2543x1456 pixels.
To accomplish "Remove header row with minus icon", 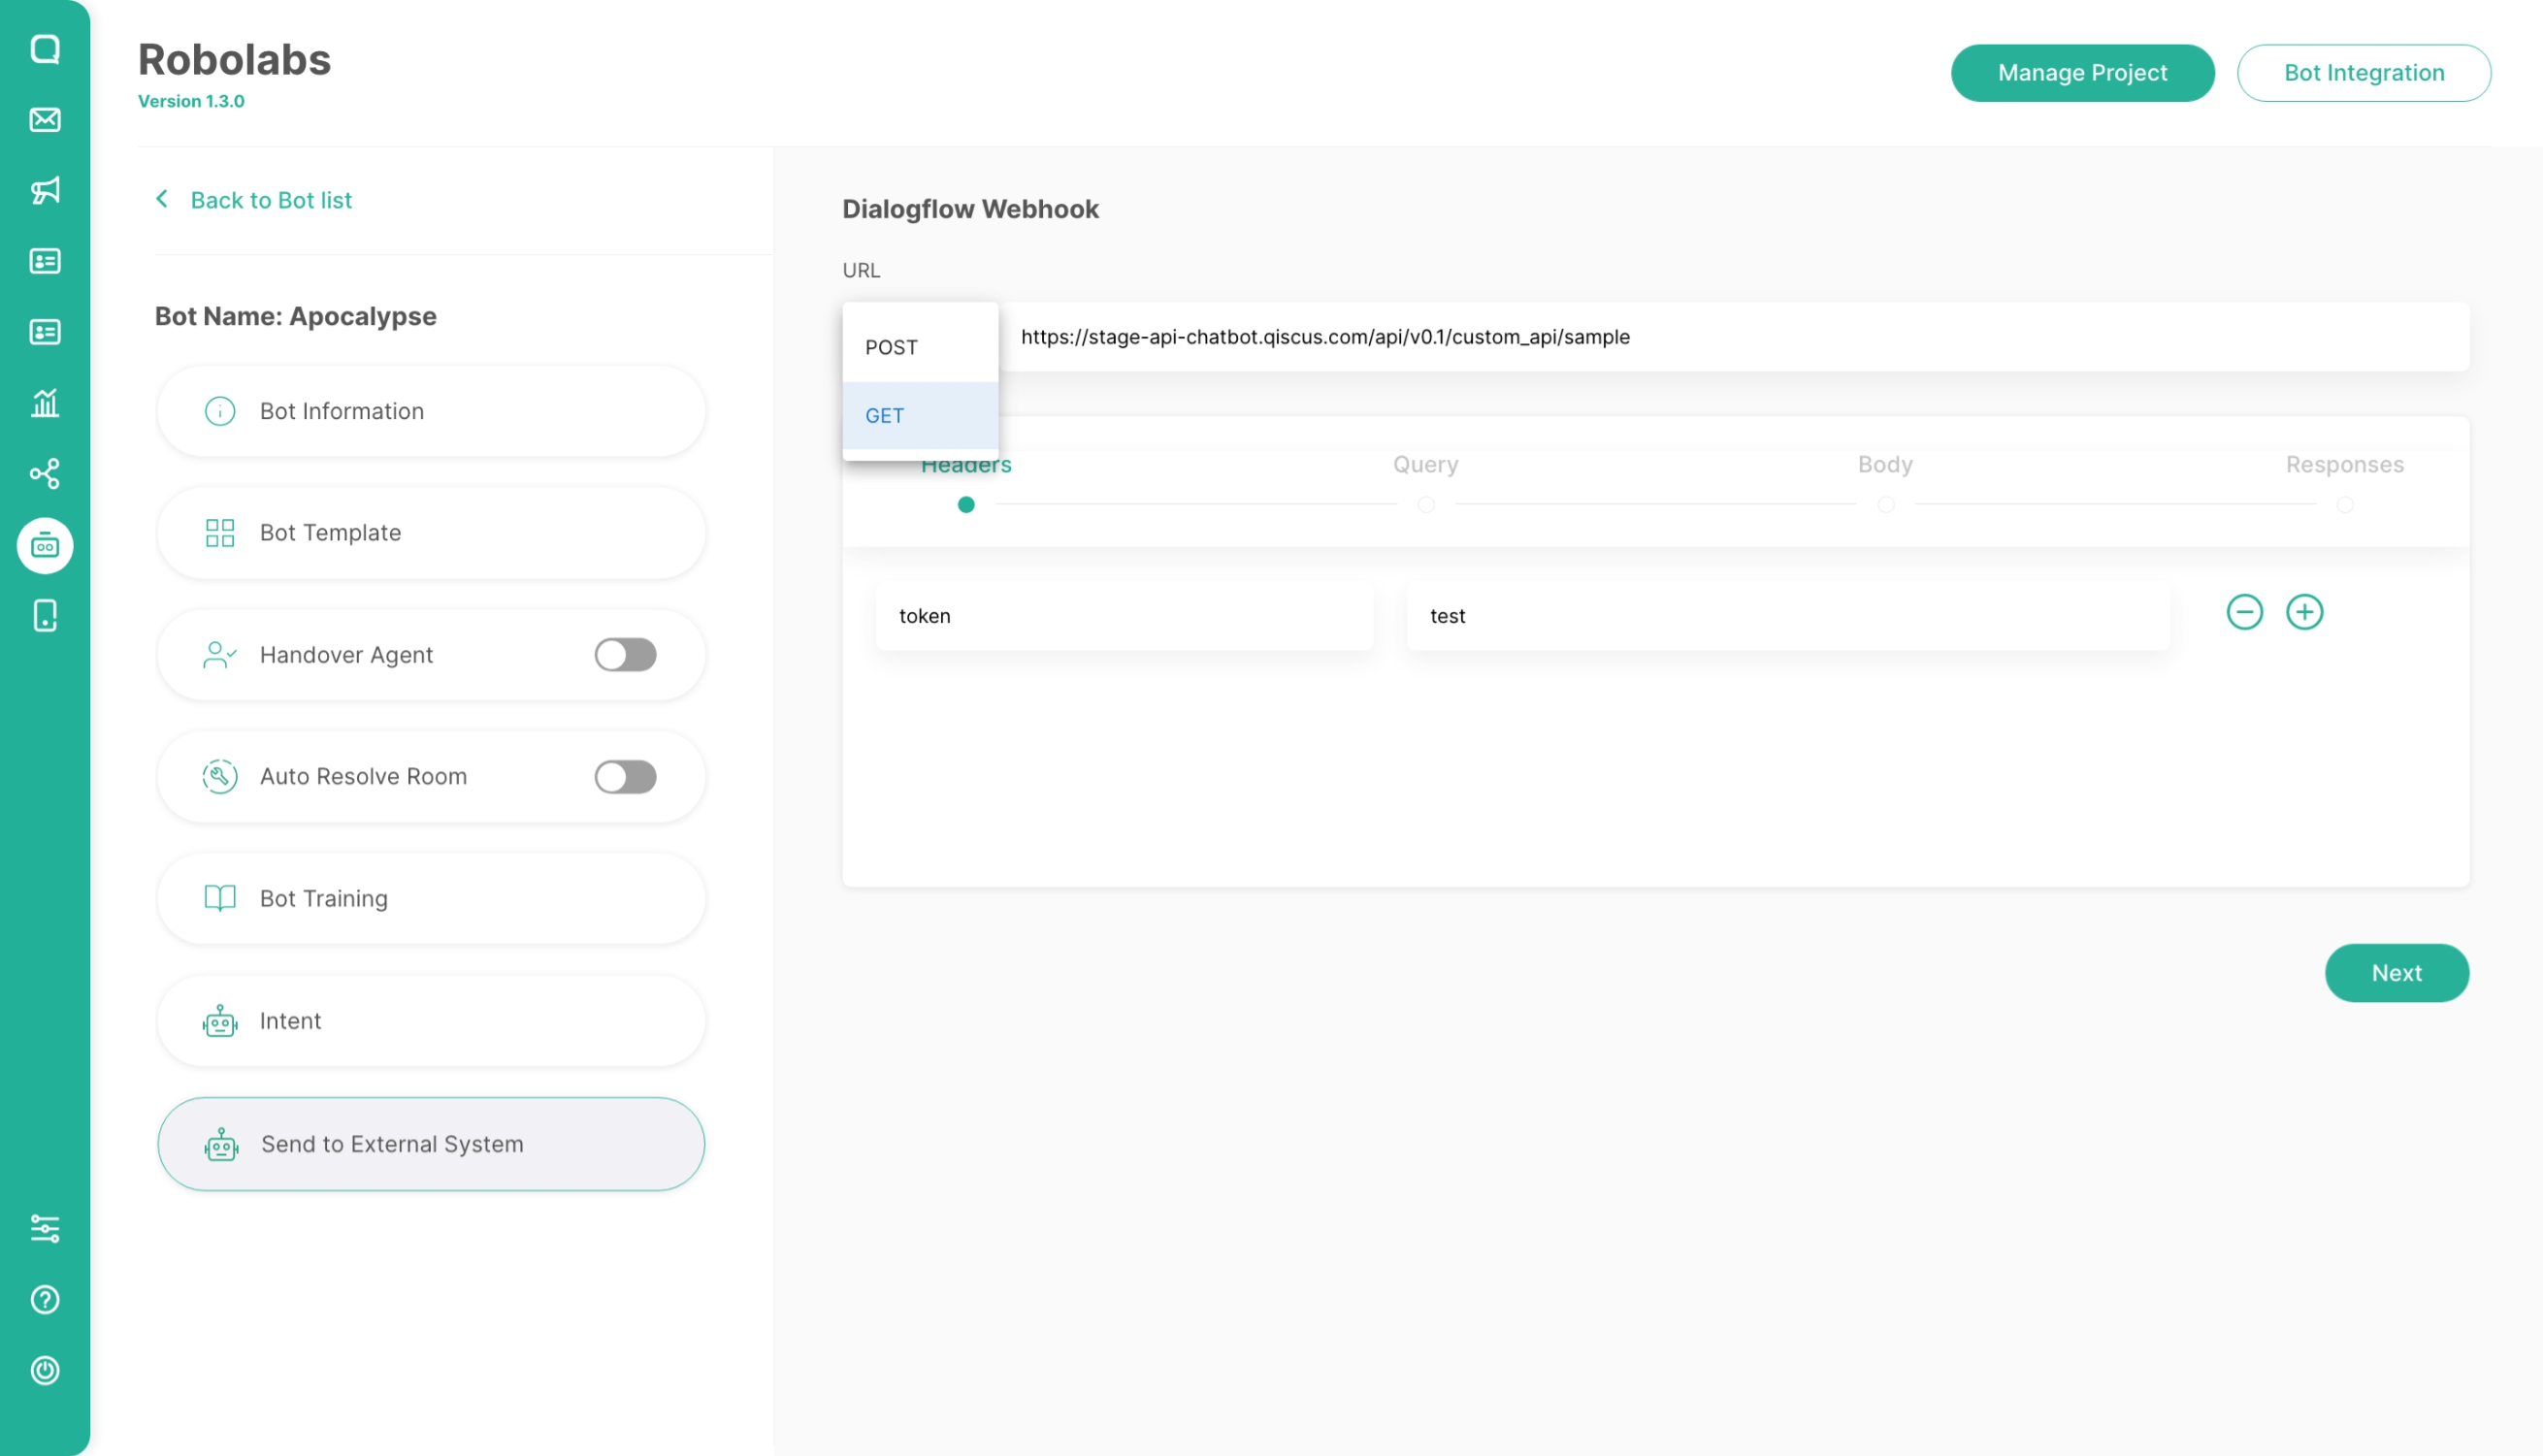I will point(2244,612).
